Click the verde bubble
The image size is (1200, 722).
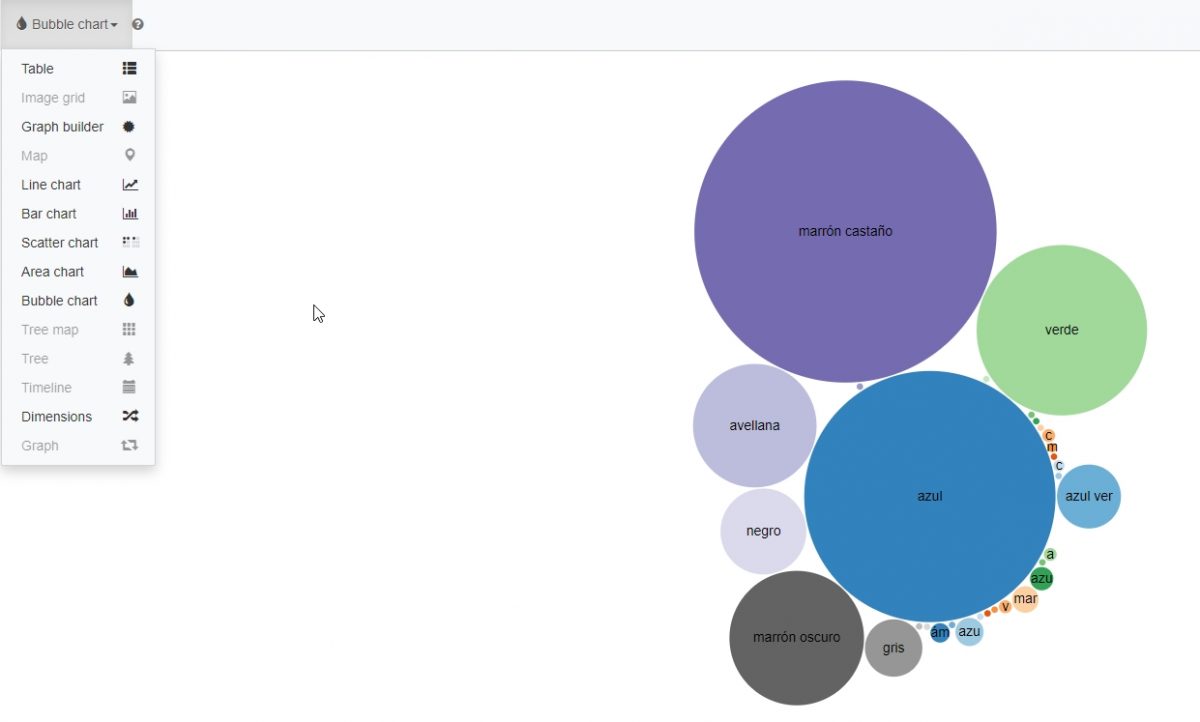(x=1062, y=329)
